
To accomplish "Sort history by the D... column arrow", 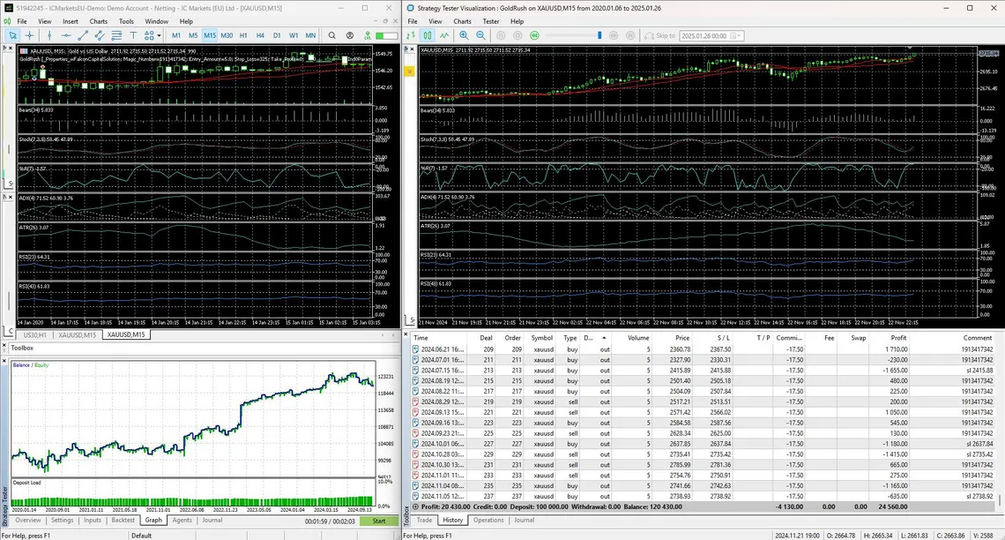I will pos(604,338).
